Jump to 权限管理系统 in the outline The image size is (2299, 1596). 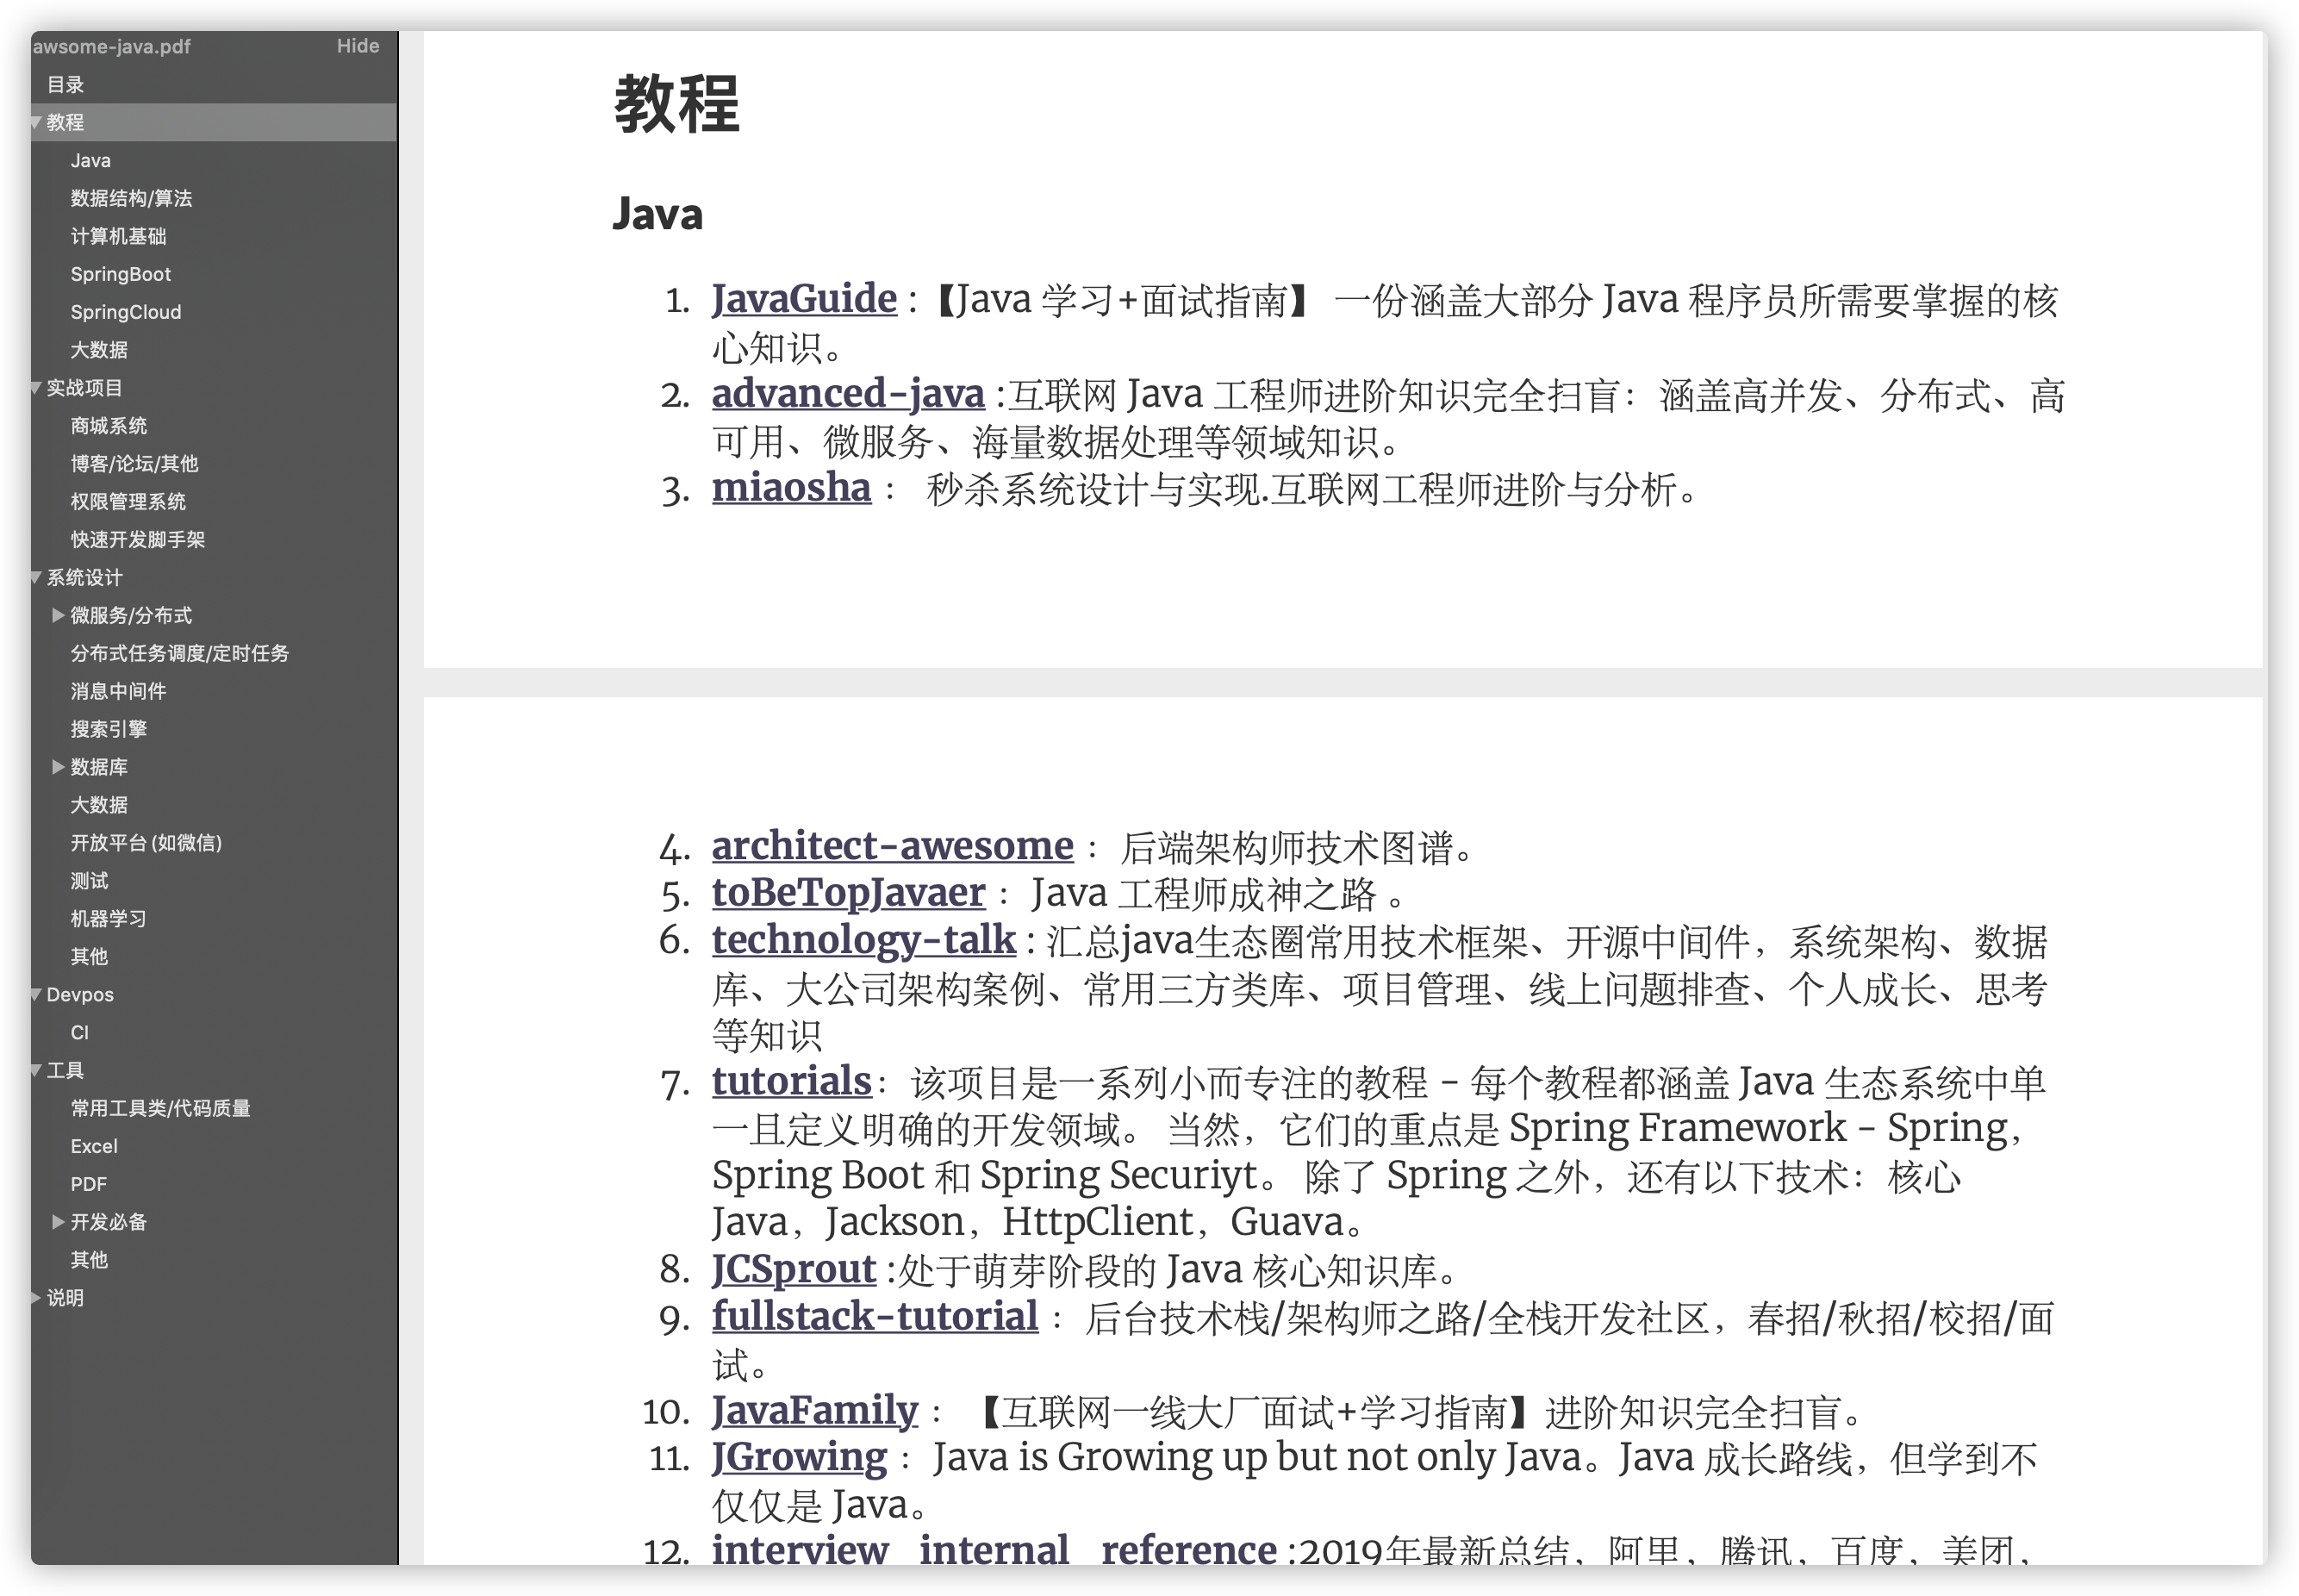pyautogui.click(x=128, y=502)
